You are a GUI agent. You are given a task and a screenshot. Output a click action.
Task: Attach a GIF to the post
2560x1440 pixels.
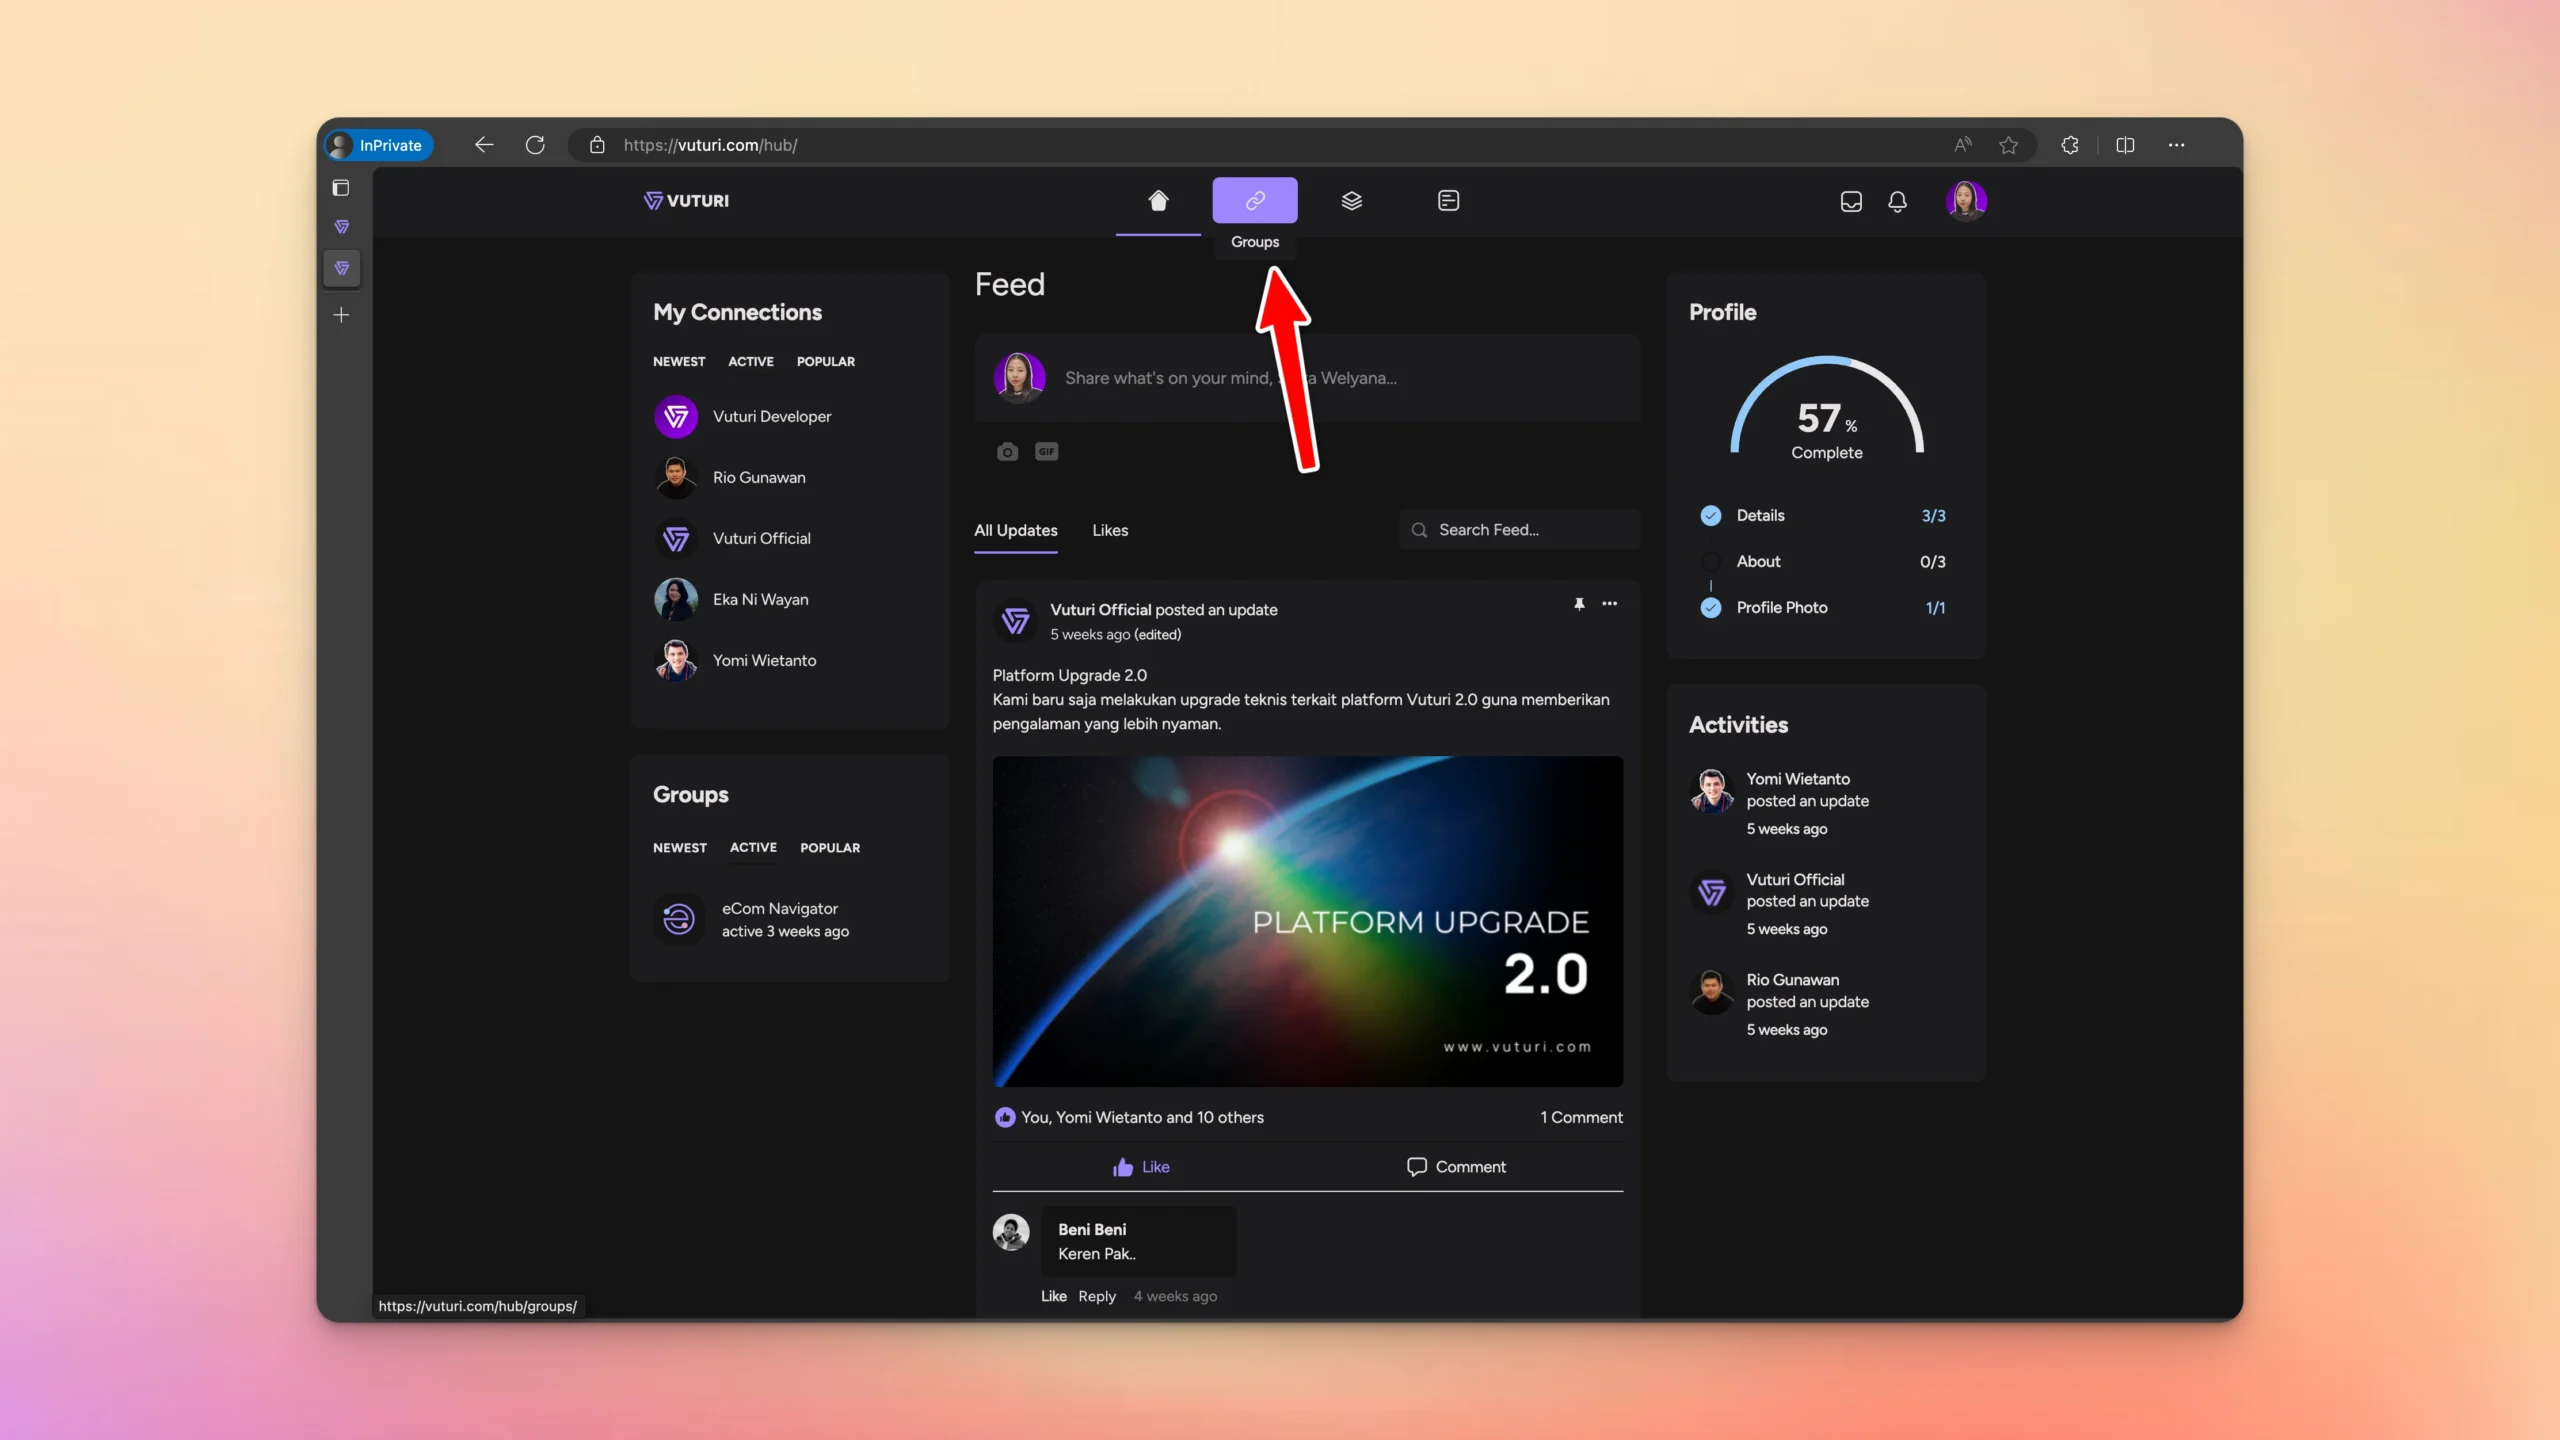[x=1046, y=452]
